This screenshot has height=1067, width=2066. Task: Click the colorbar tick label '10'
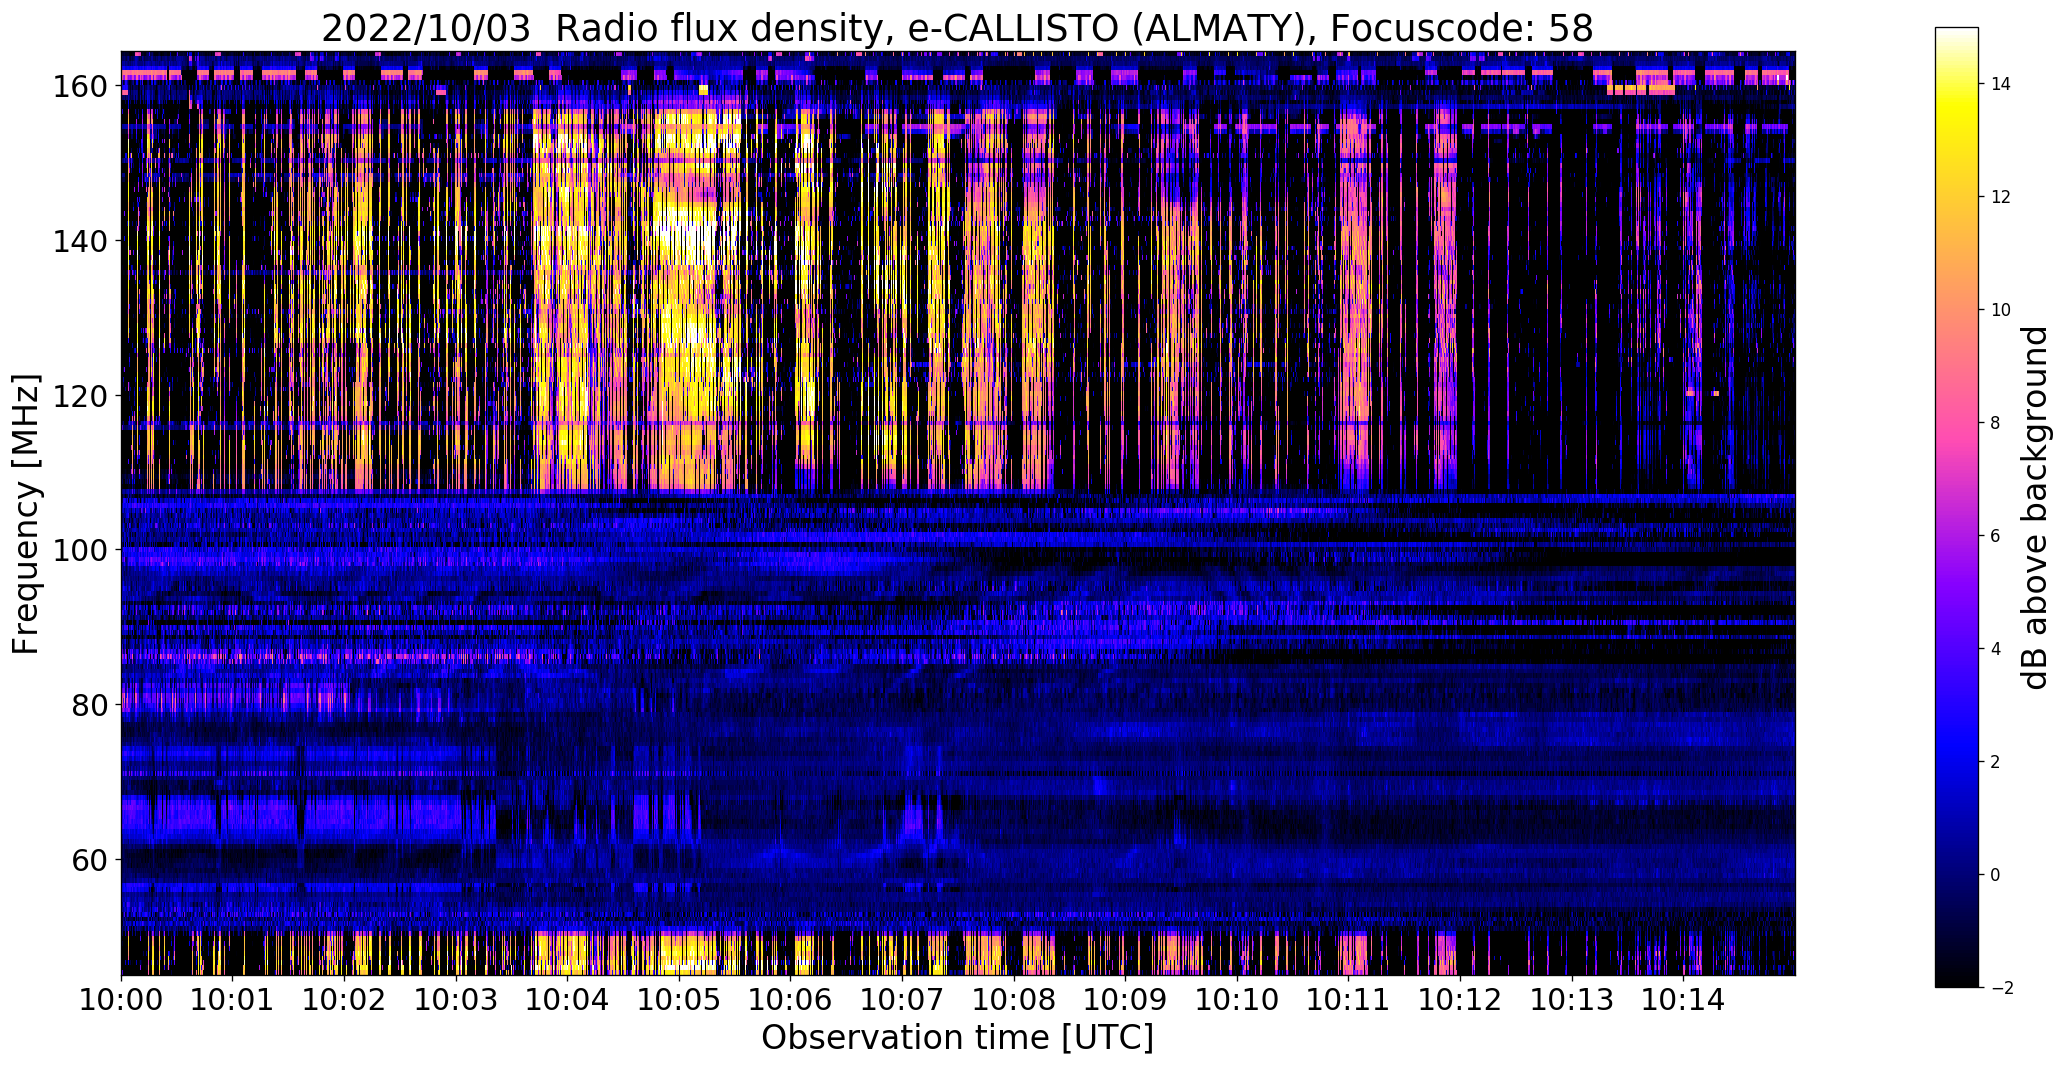point(2001,311)
